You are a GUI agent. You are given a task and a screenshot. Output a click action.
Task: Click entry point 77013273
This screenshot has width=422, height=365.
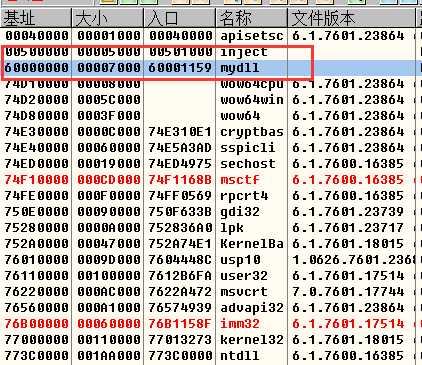point(180,340)
